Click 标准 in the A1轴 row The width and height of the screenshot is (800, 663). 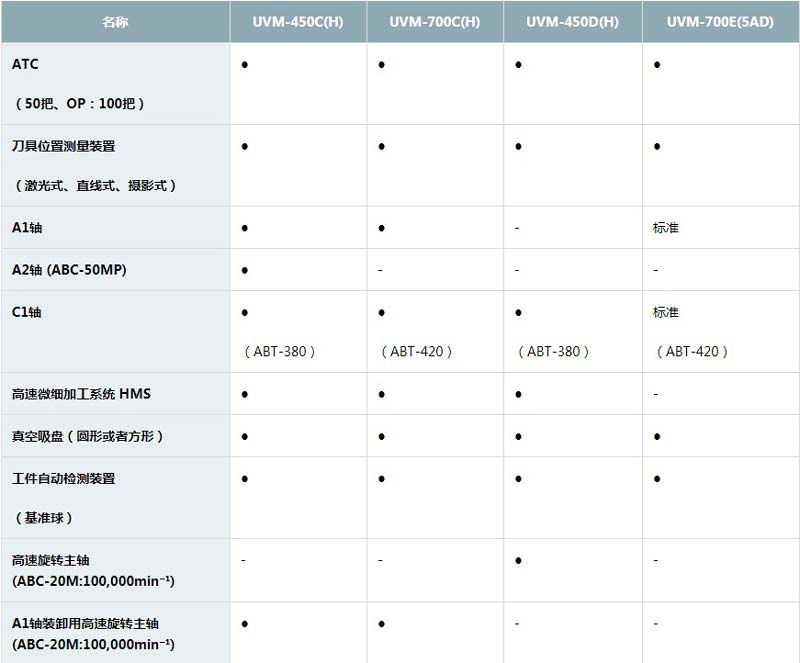coord(665,228)
